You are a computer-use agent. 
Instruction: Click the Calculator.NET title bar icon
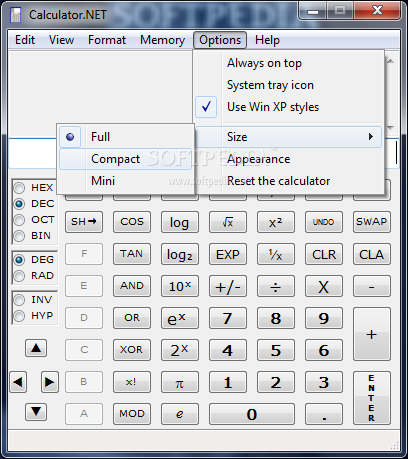point(15,15)
